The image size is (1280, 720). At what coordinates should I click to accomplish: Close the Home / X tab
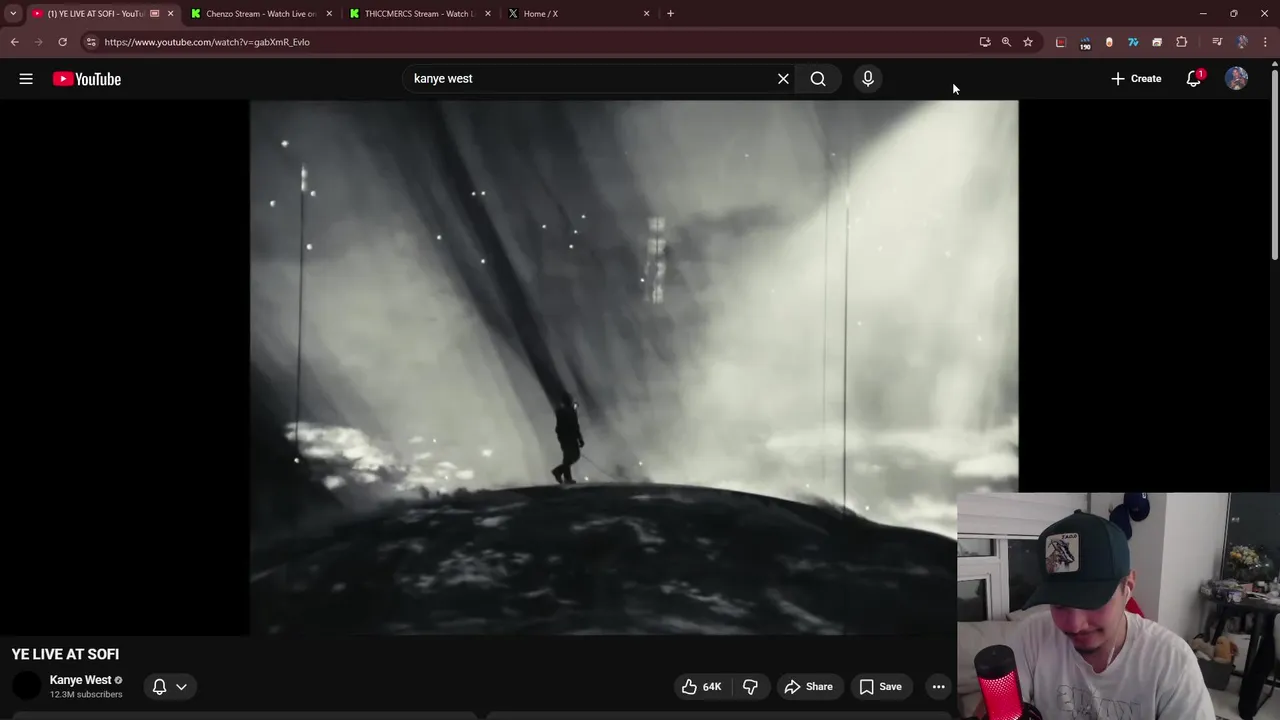(646, 14)
